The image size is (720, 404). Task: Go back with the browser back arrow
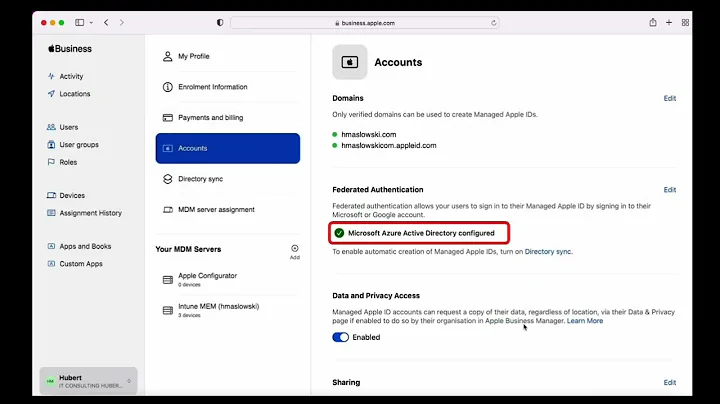(x=106, y=22)
